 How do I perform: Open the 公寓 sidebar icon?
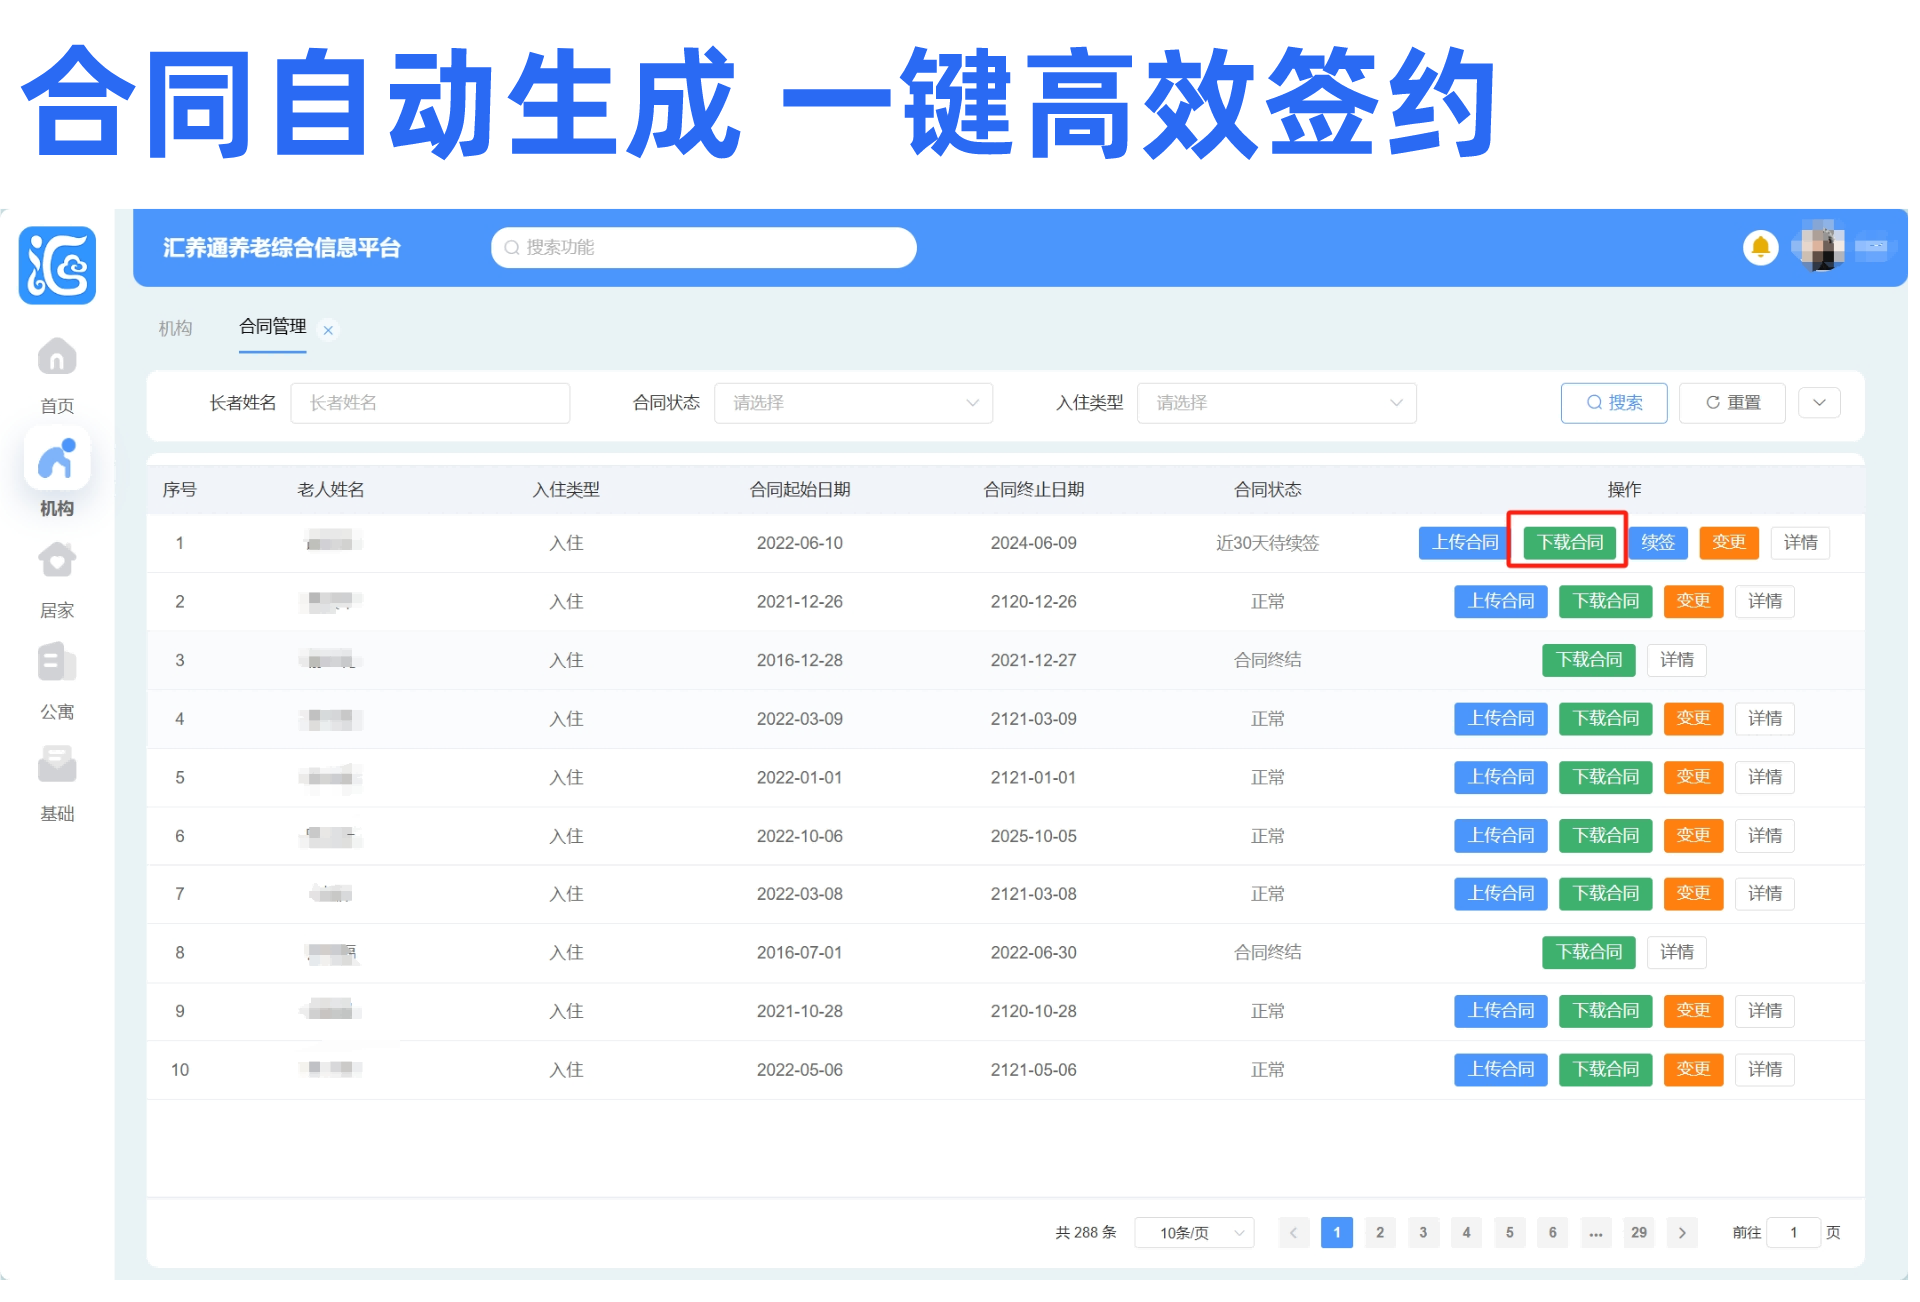(x=57, y=664)
